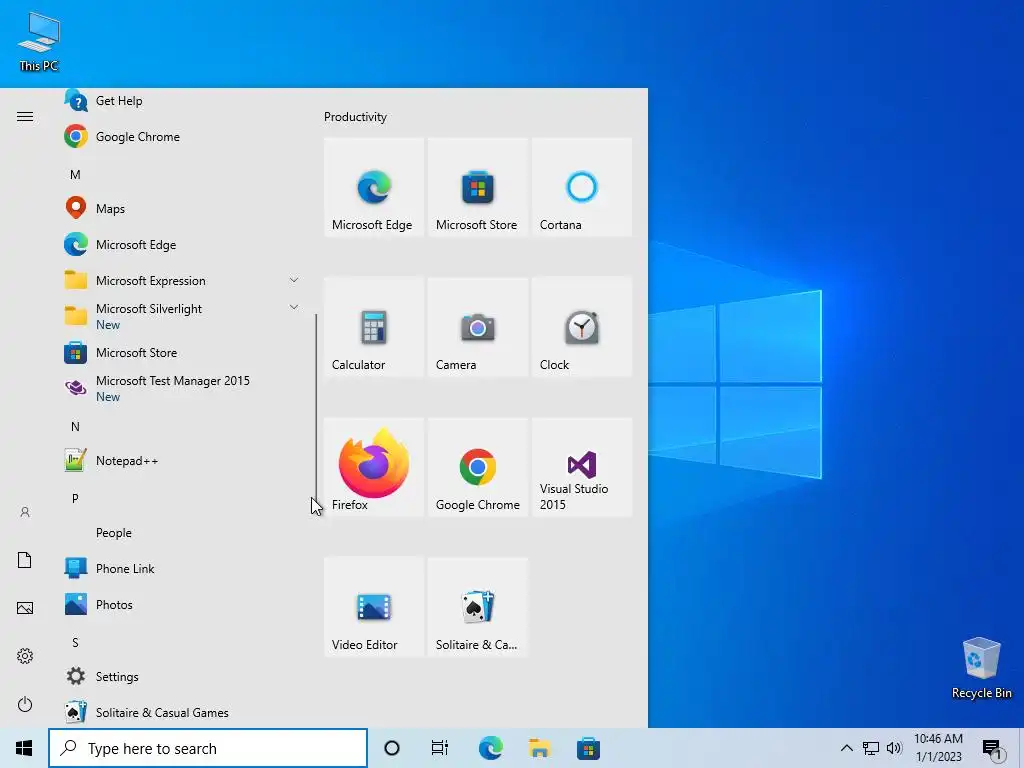This screenshot has width=1024, height=768.
Task: Launch the Firefox tile
Action: click(x=374, y=467)
